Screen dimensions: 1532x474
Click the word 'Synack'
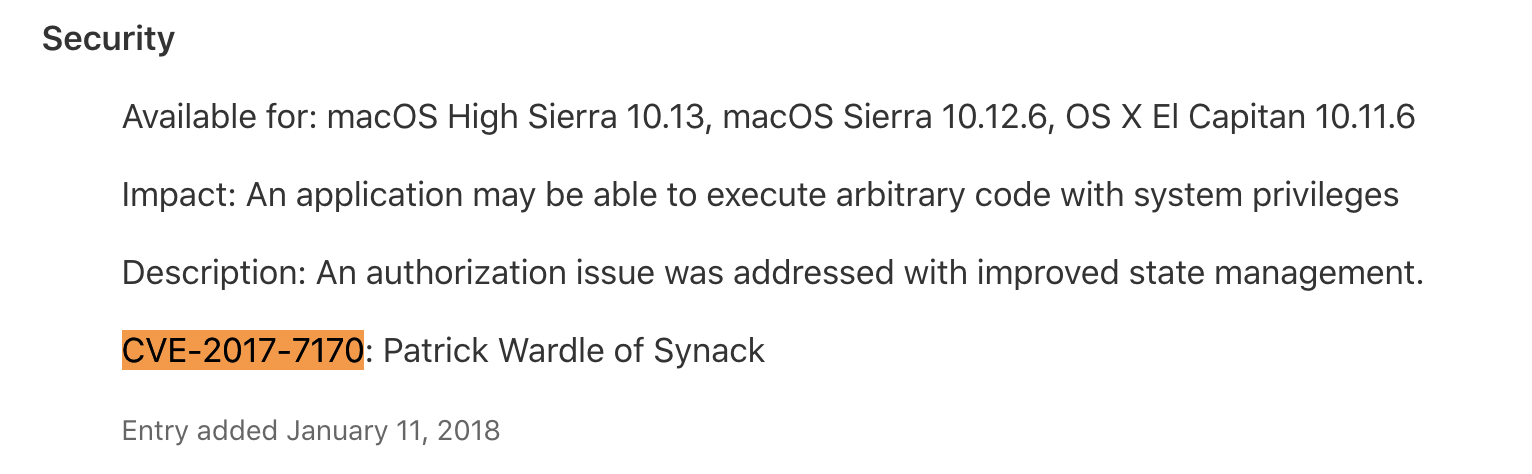point(709,351)
